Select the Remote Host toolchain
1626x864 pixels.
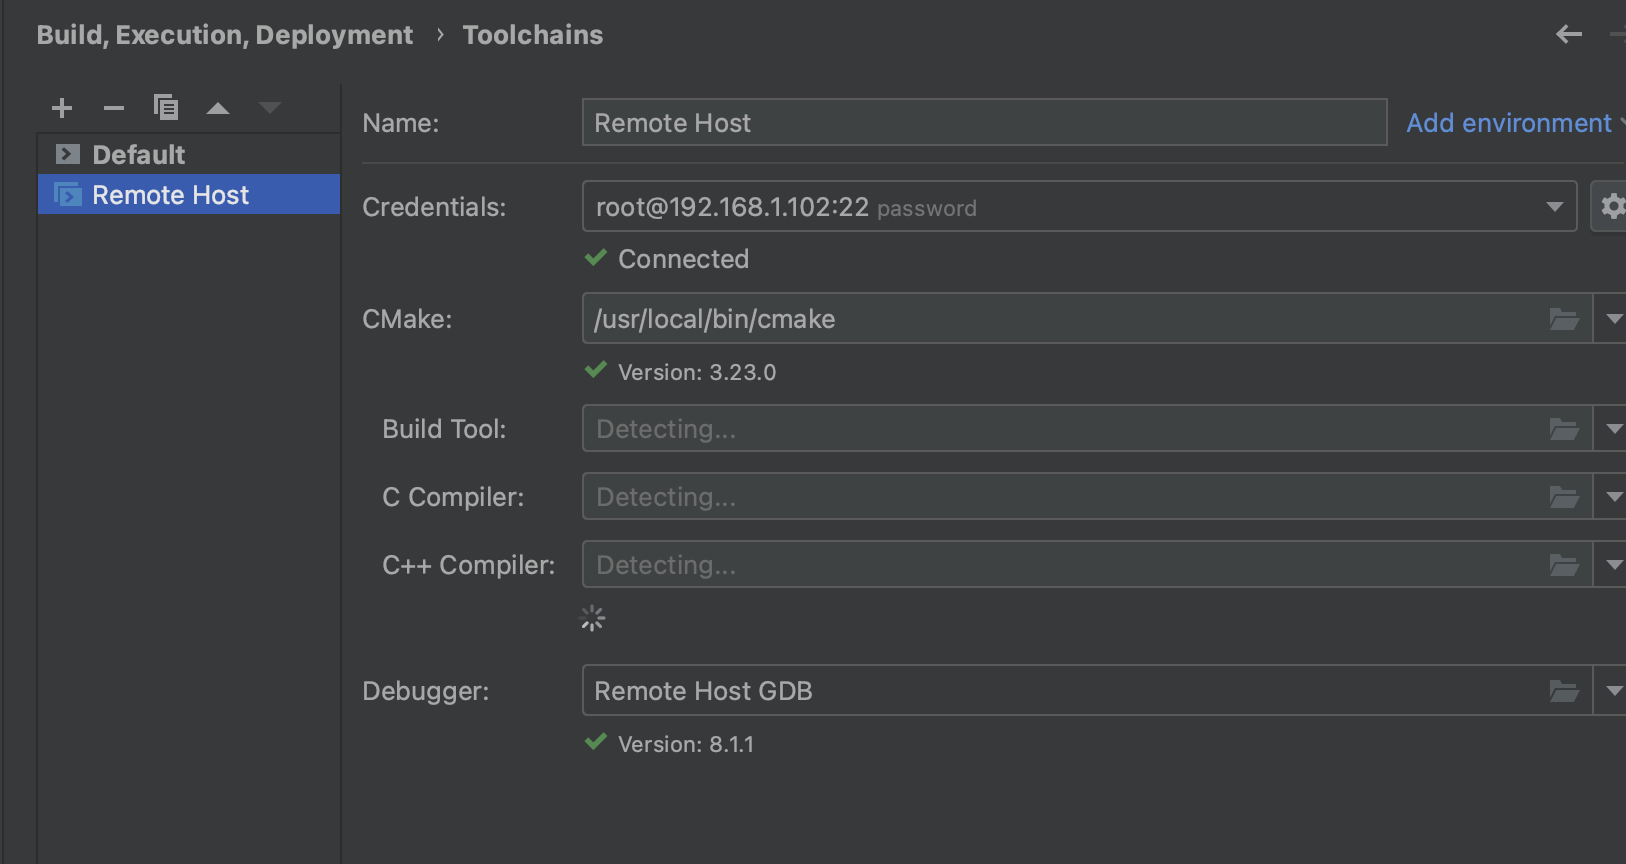(x=189, y=194)
